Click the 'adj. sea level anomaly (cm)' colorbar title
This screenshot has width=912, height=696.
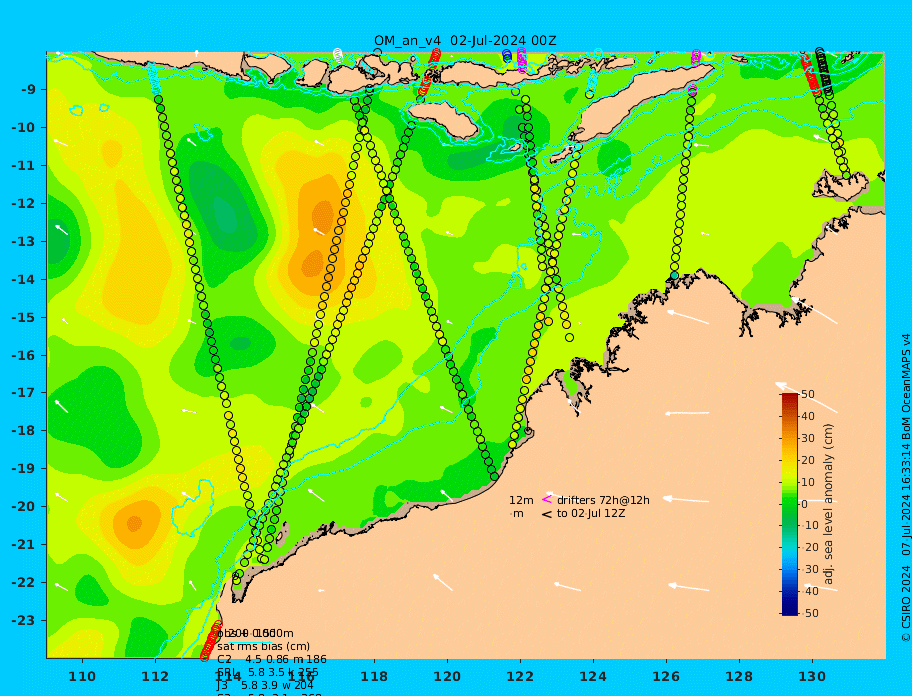click(829, 504)
